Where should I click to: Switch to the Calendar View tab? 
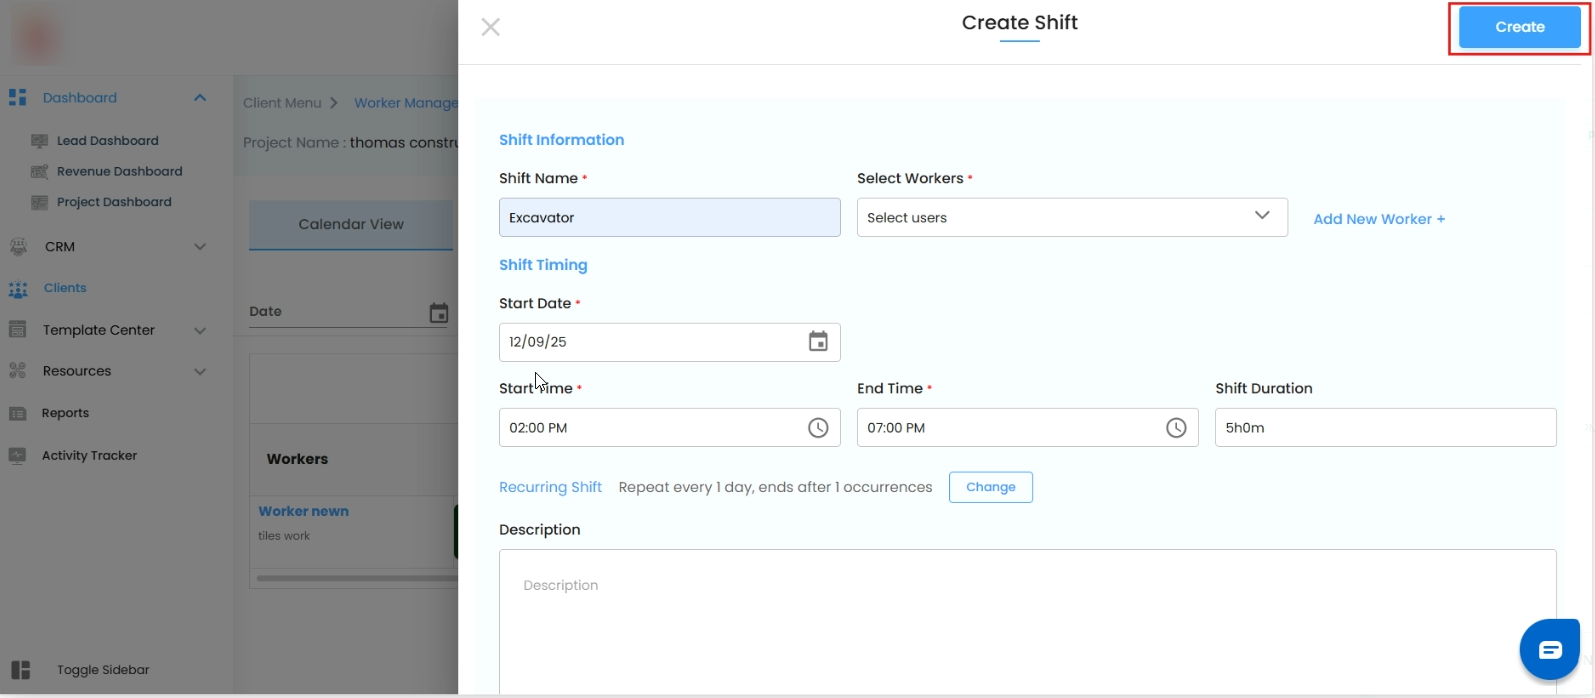pyautogui.click(x=351, y=224)
